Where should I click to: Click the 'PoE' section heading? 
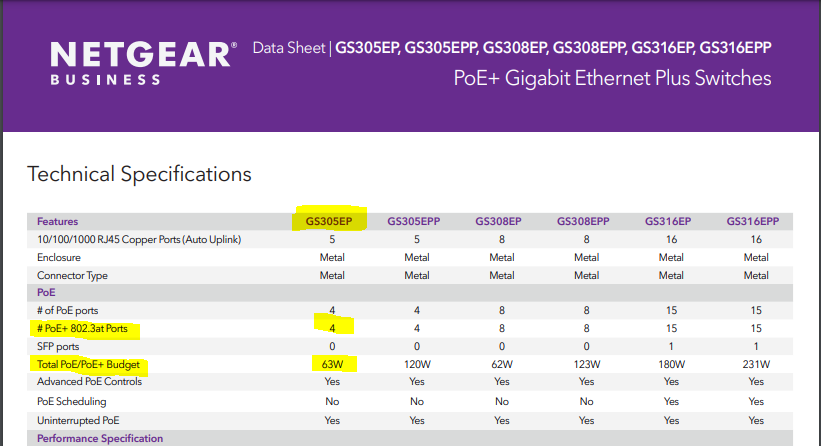tap(46, 293)
